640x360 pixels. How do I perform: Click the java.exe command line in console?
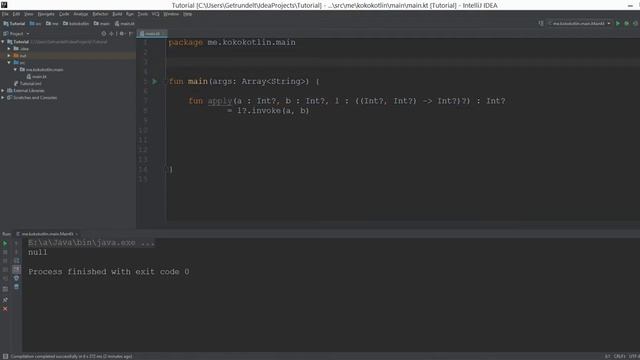tap(91, 243)
